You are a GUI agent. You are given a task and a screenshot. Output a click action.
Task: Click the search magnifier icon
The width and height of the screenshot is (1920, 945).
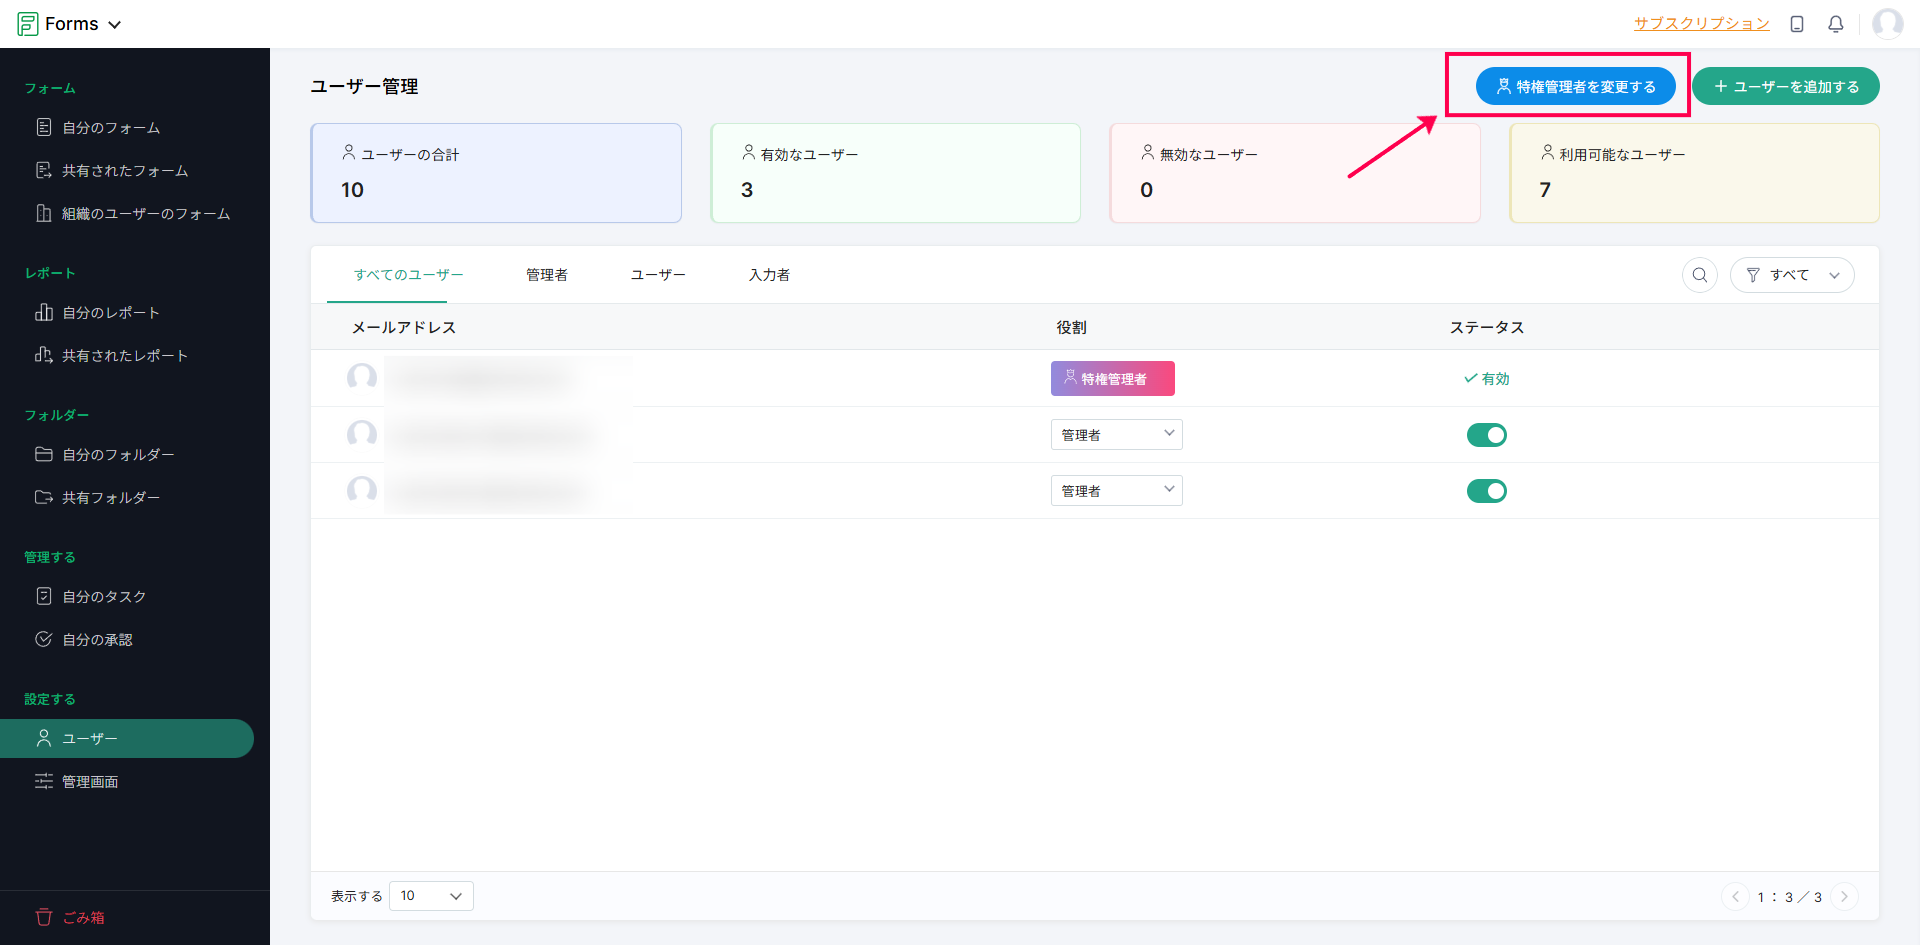click(x=1699, y=275)
